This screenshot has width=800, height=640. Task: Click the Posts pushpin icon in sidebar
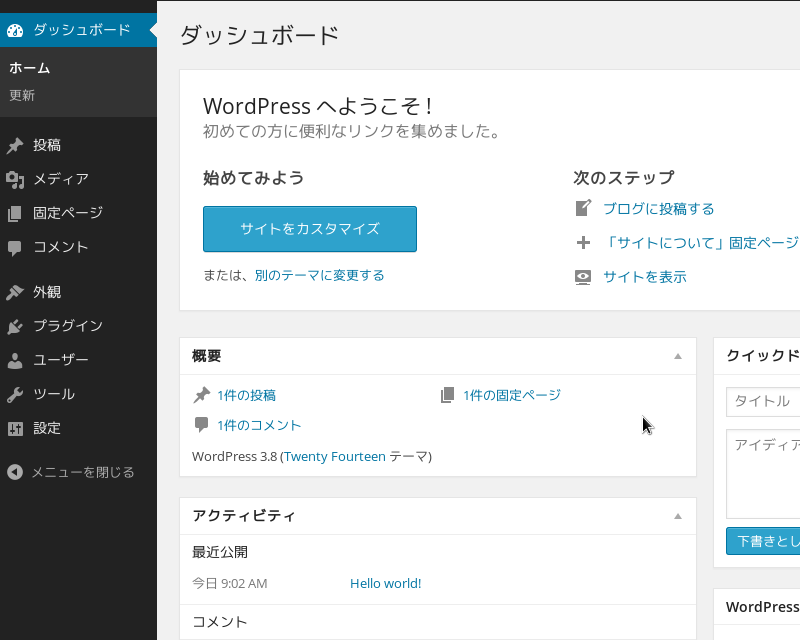point(15,145)
